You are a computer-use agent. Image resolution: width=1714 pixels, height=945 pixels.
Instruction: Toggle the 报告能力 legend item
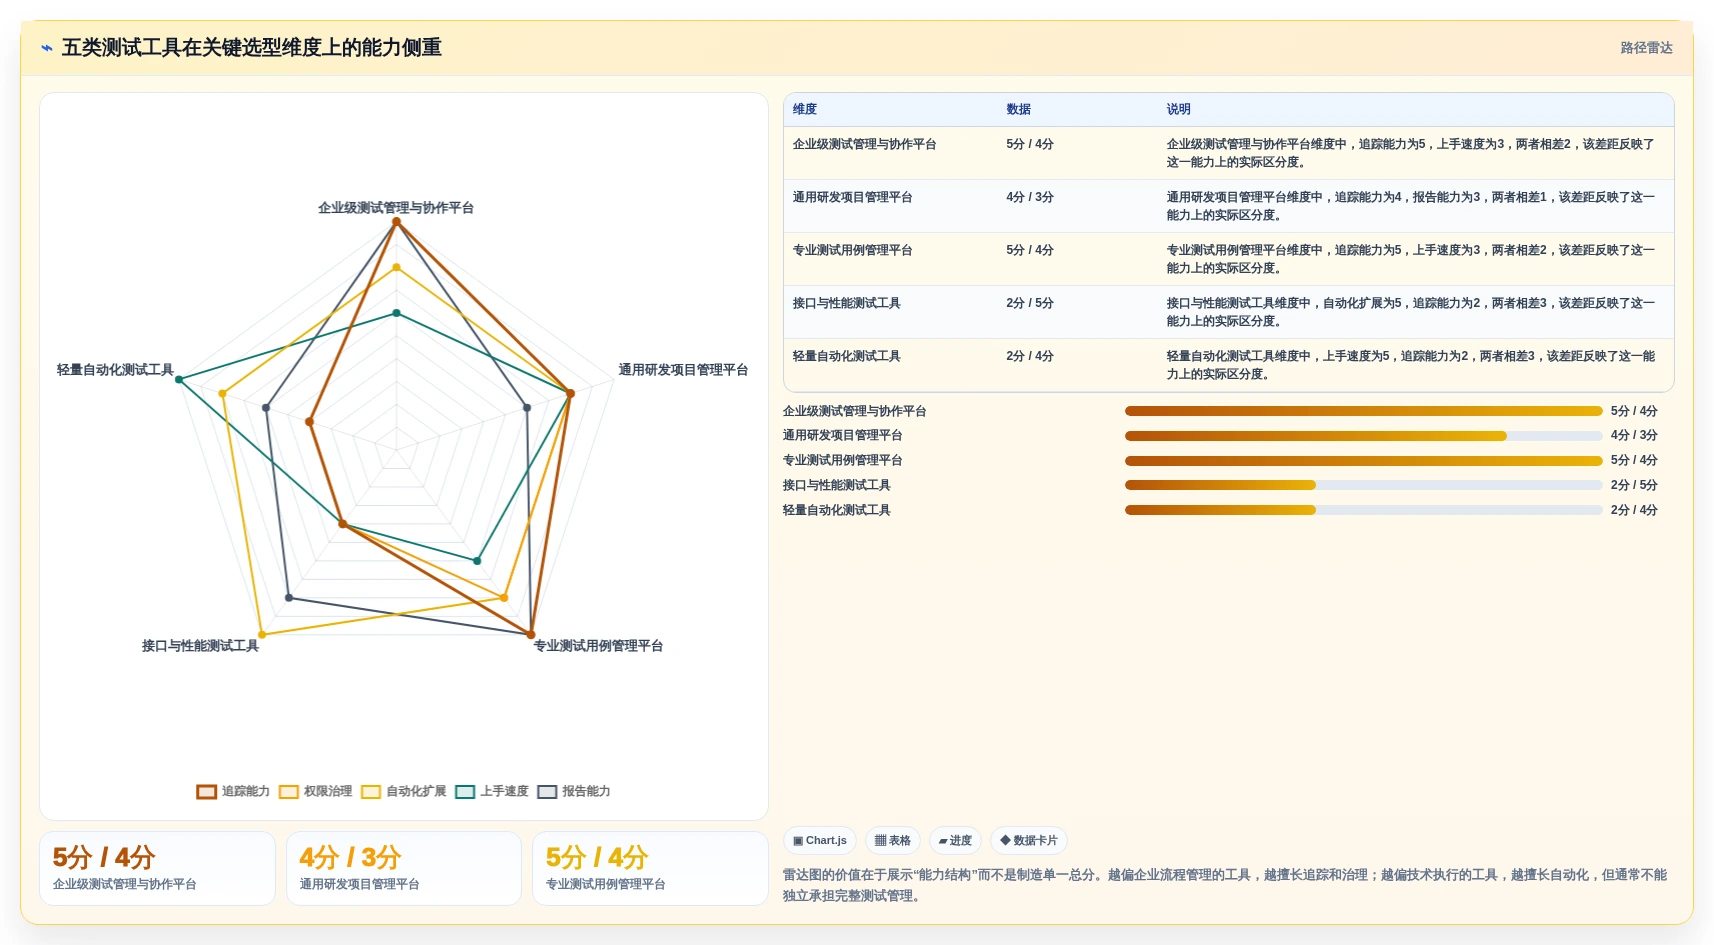coord(574,792)
